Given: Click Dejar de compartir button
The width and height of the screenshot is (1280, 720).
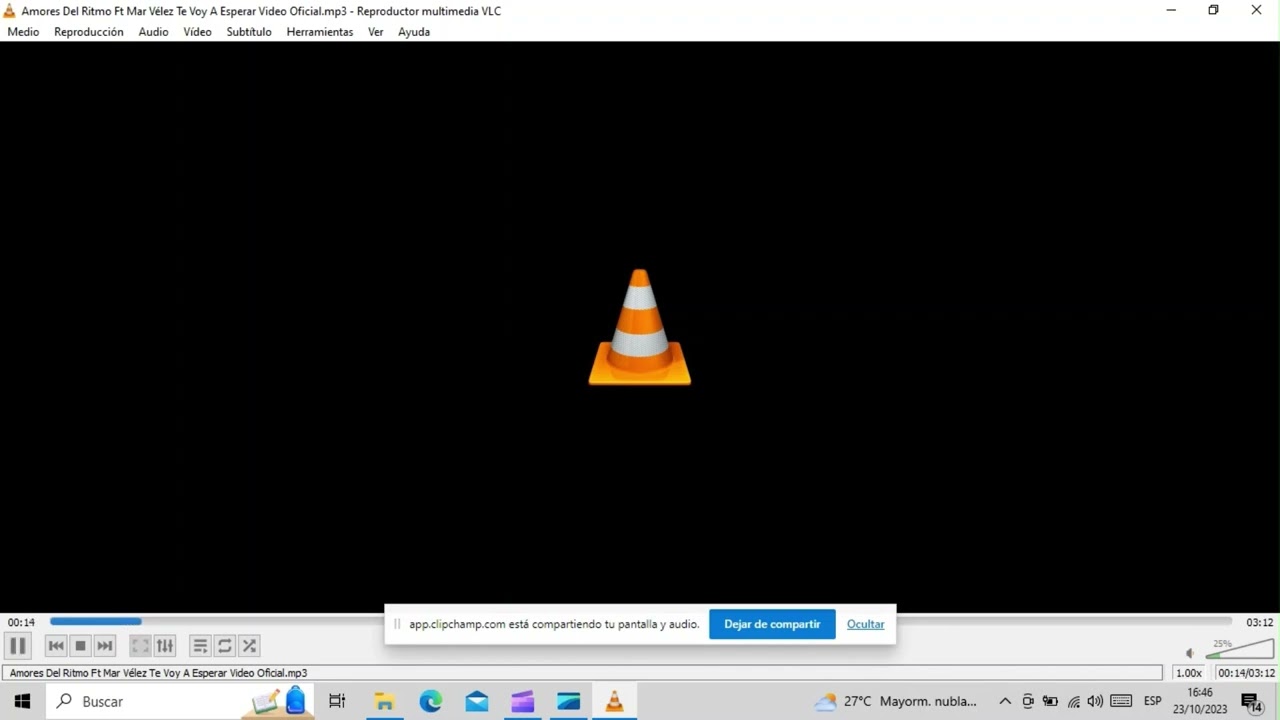Looking at the screenshot, I should click(772, 624).
